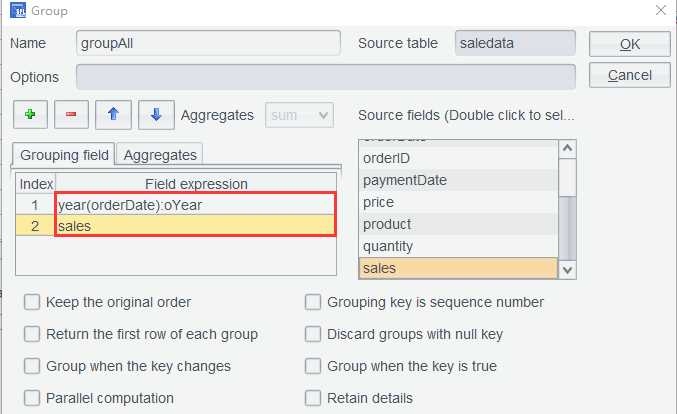Toggle Discard groups with null key
This screenshot has height=414, width=677.
pyautogui.click(x=314, y=334)
